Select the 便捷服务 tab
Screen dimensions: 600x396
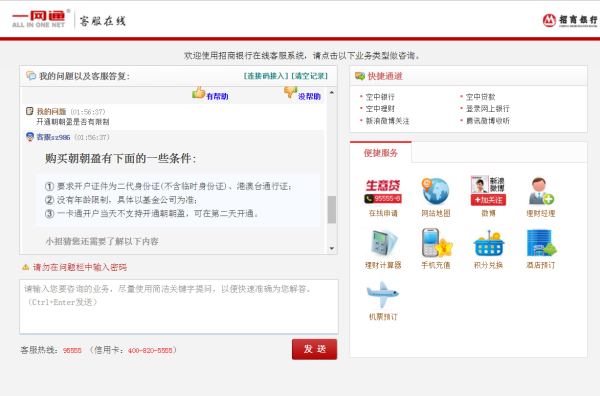coord(381,153)
